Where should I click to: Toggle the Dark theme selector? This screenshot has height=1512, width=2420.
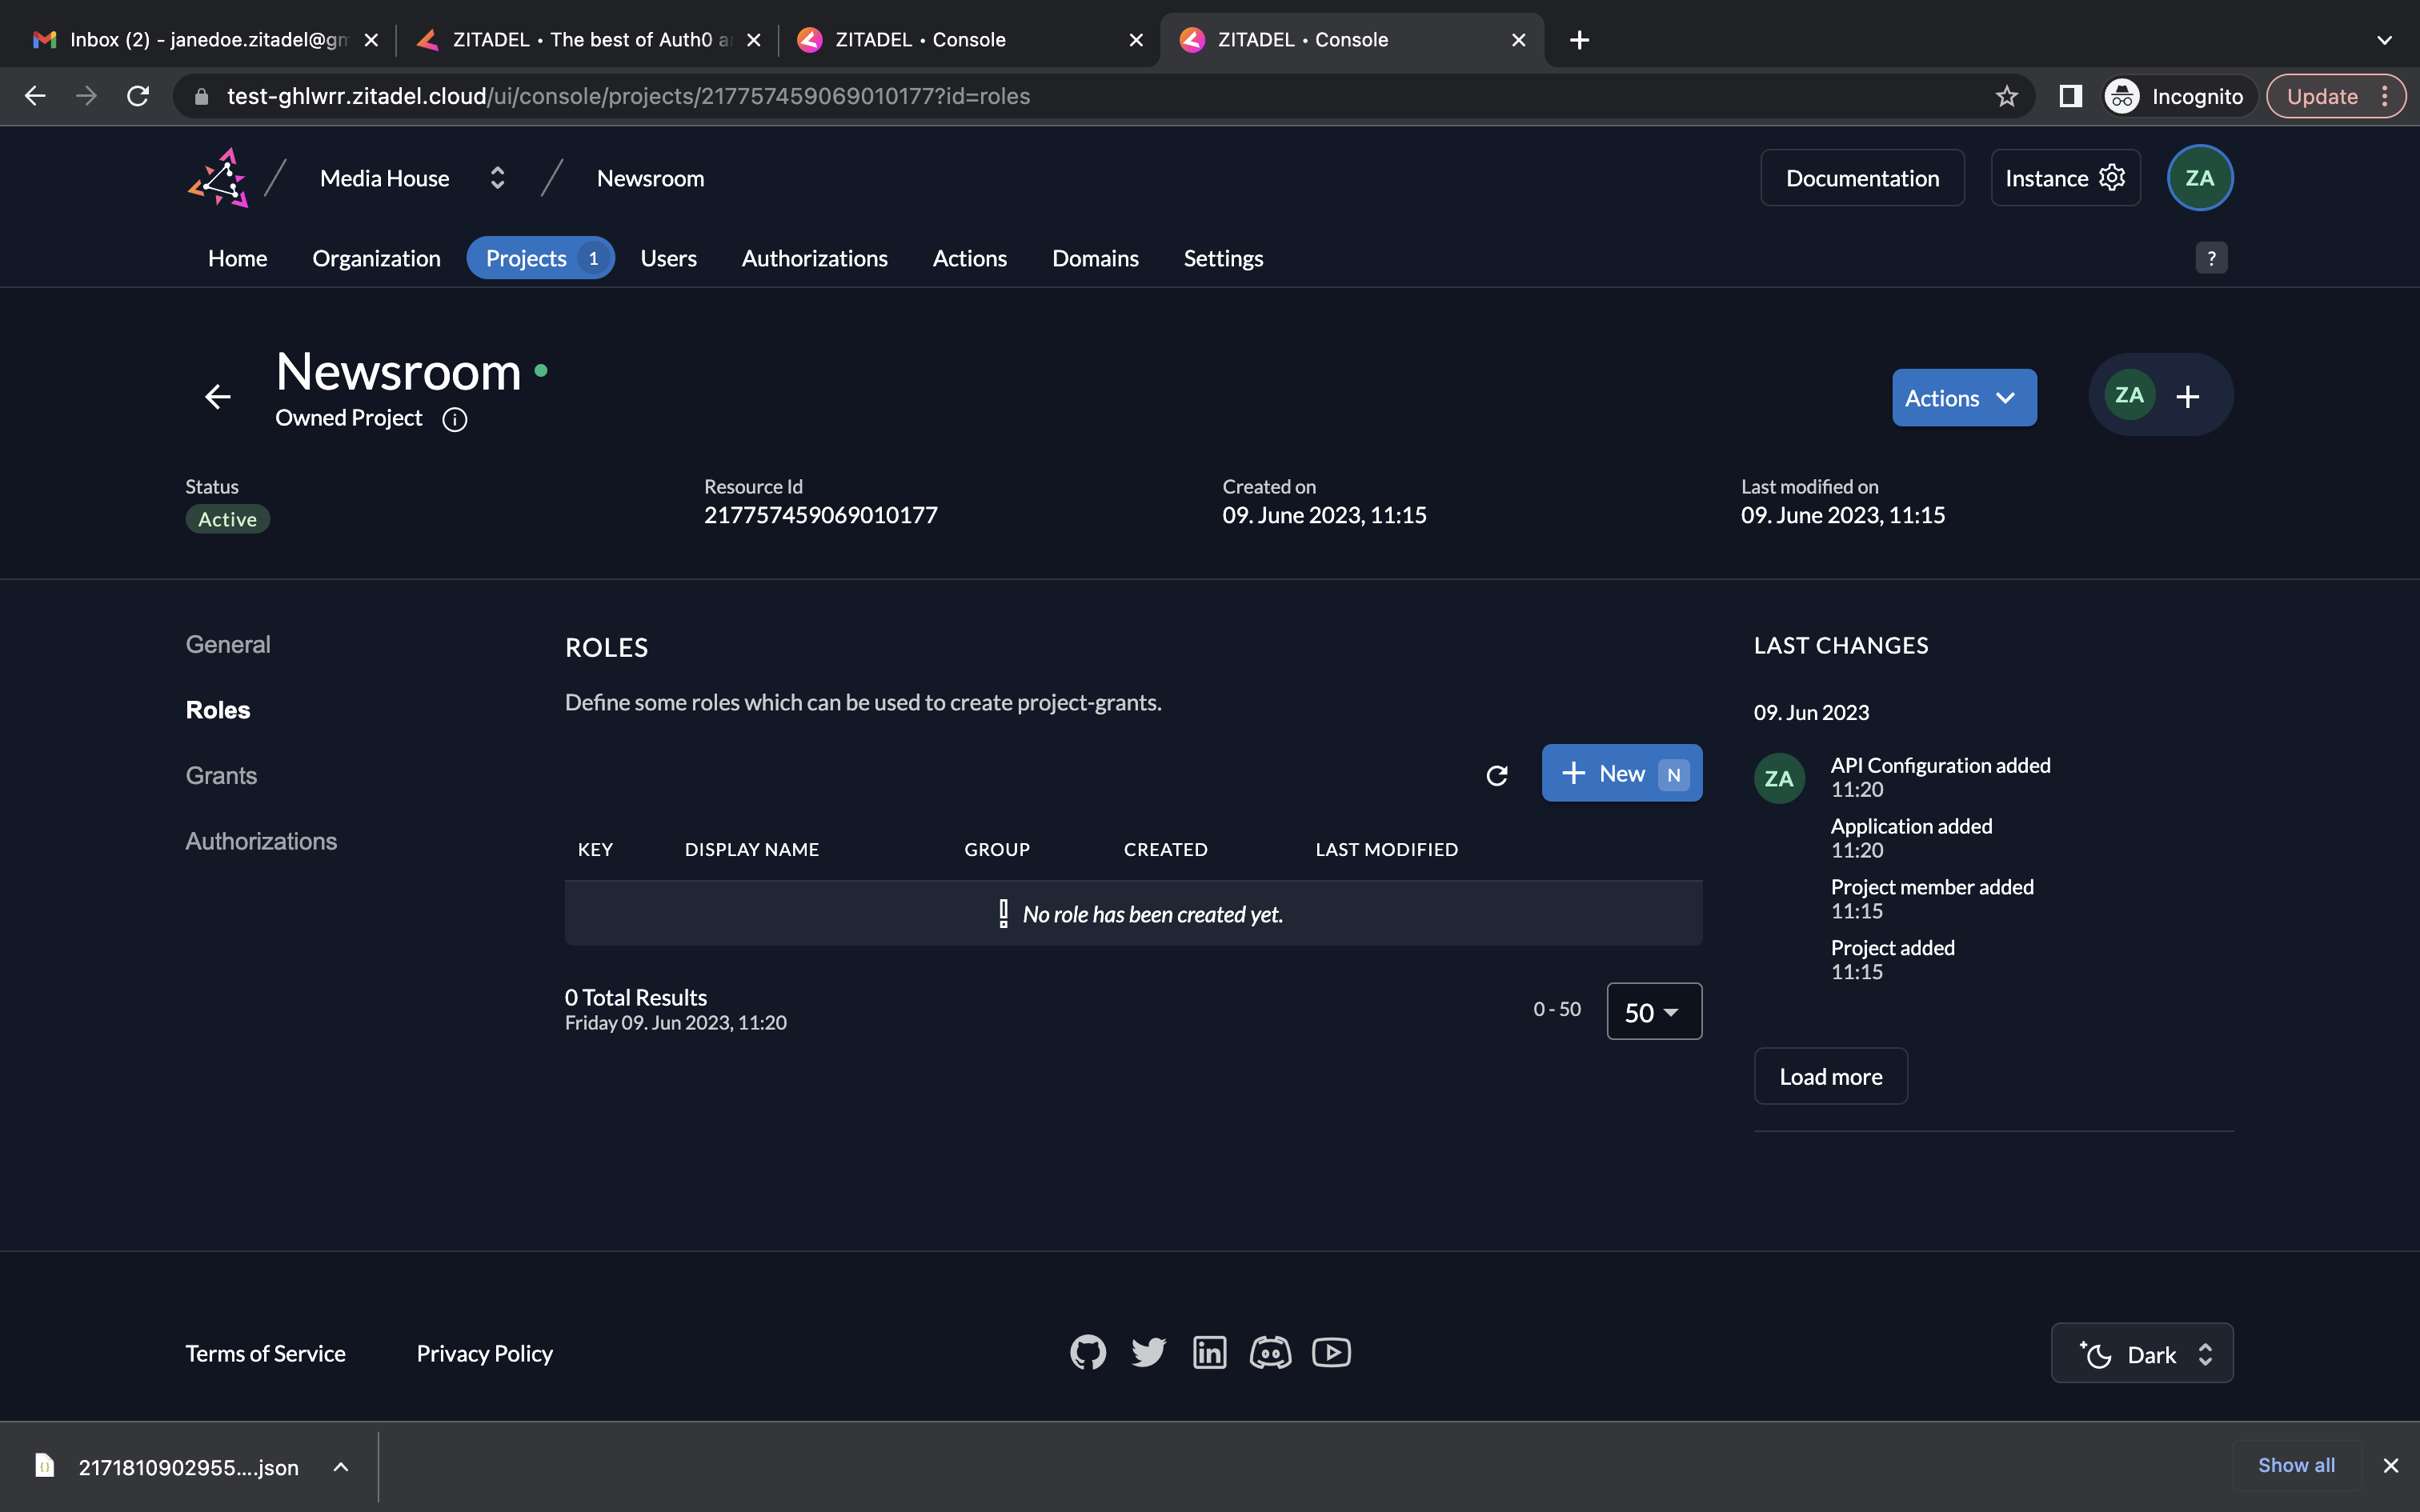click(2141, 1354)
